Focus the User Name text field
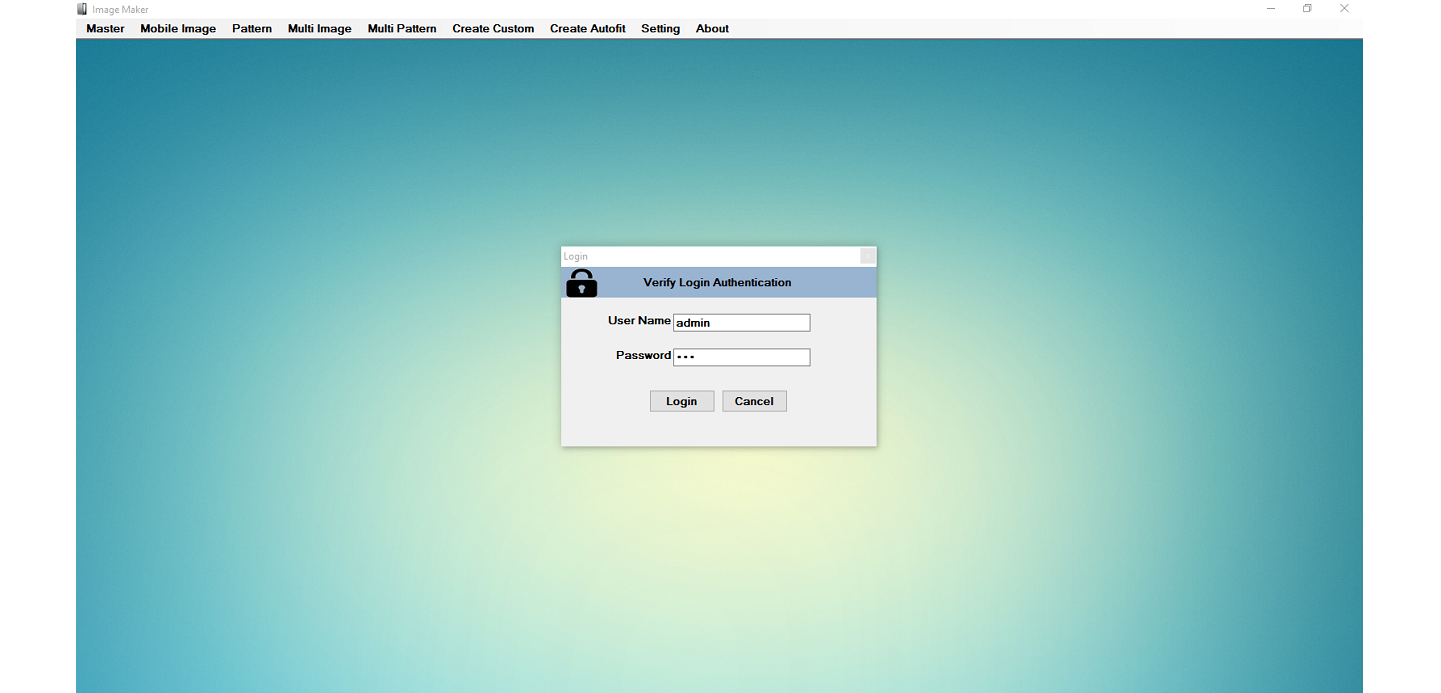Viewport: 1441px width, 693px height. 741,323
